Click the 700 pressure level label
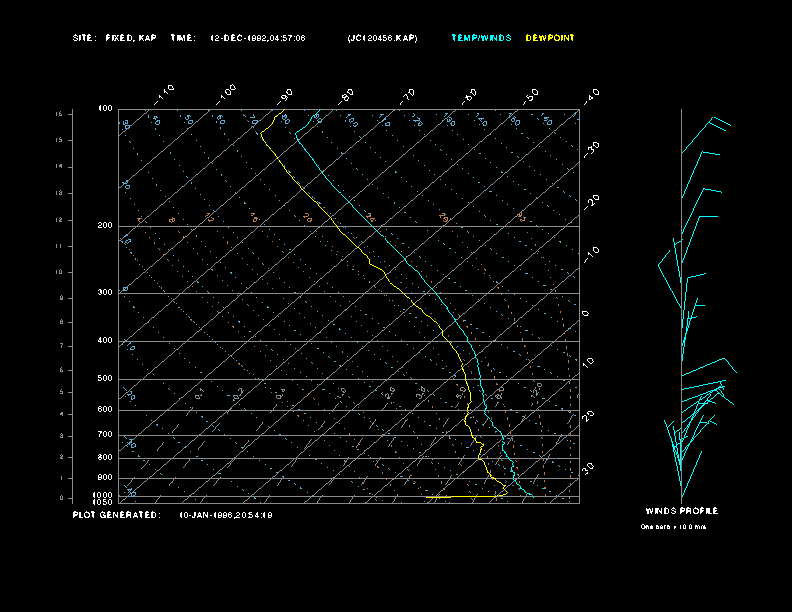Screen dimensions: 792x612 pos(105,434)
